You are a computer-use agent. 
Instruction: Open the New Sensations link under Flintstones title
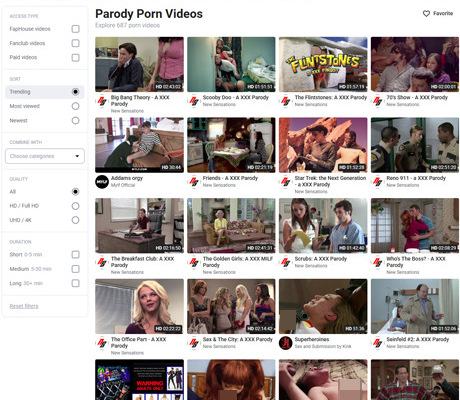pos(311,104)
